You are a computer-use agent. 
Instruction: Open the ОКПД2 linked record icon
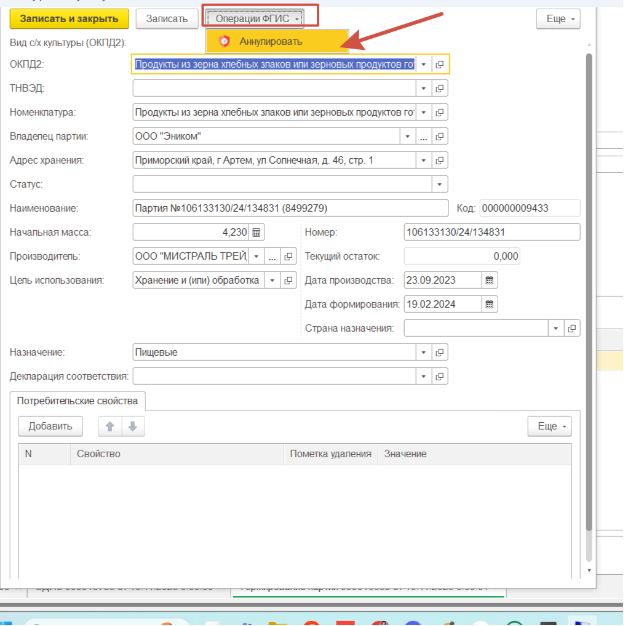(440, 64)
